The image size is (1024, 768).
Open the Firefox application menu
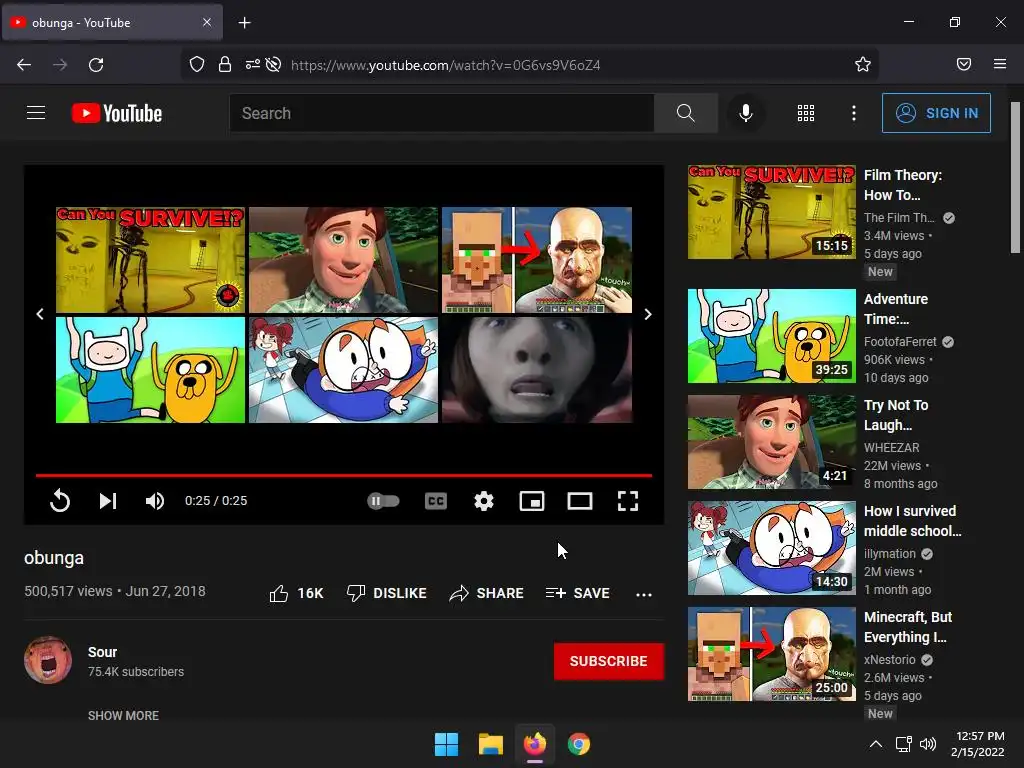pyautogui.click(x=1000, y=64)
